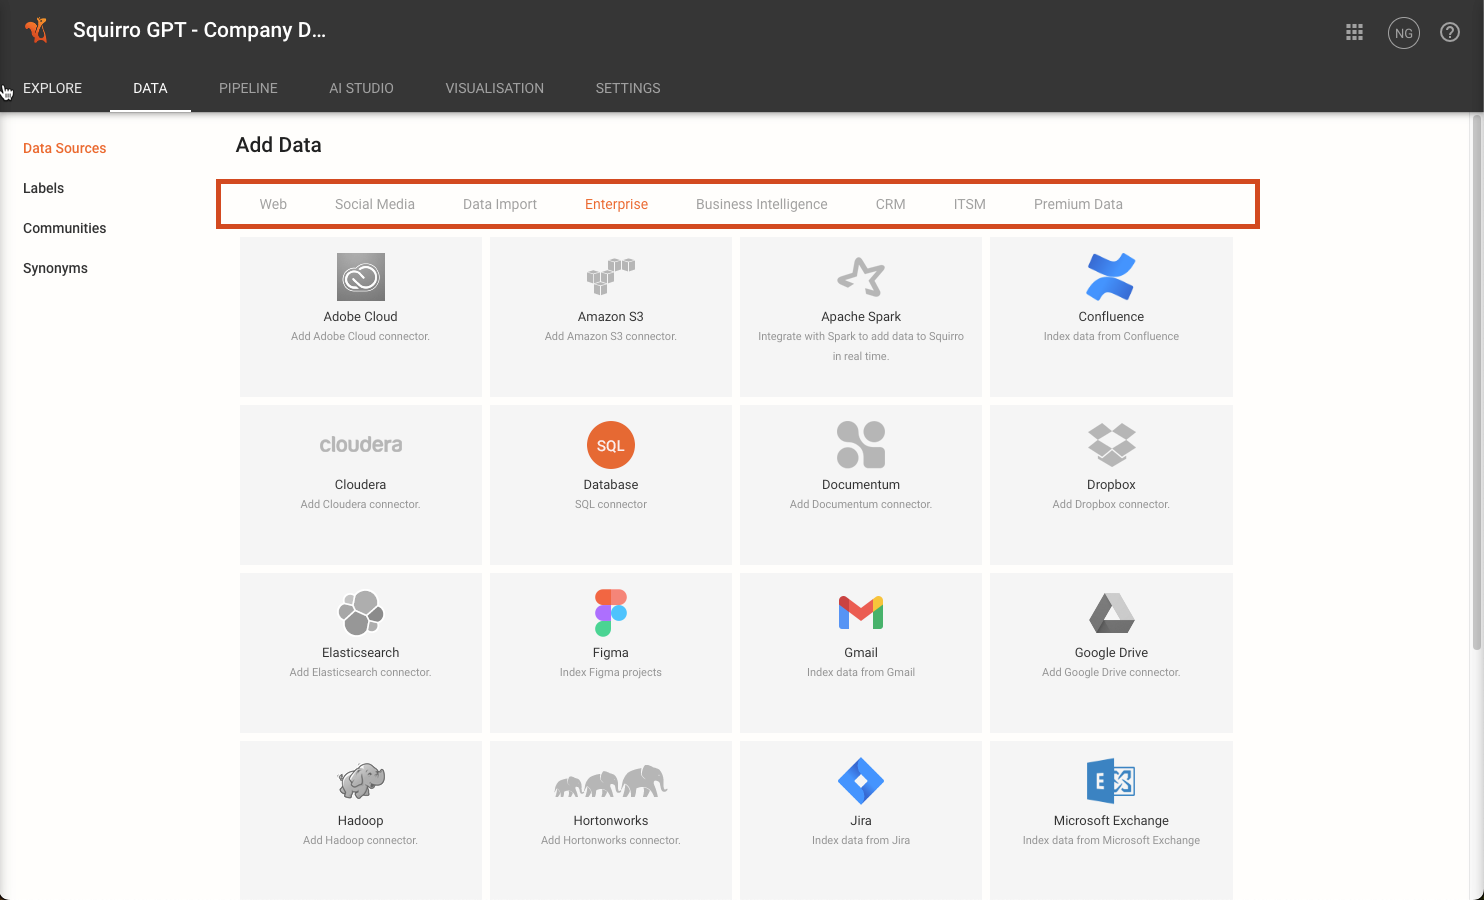The width and height of the screenshot is (1484, 900).
Task: Open Labels in the sidebar
Action: (x=43, y=188)
